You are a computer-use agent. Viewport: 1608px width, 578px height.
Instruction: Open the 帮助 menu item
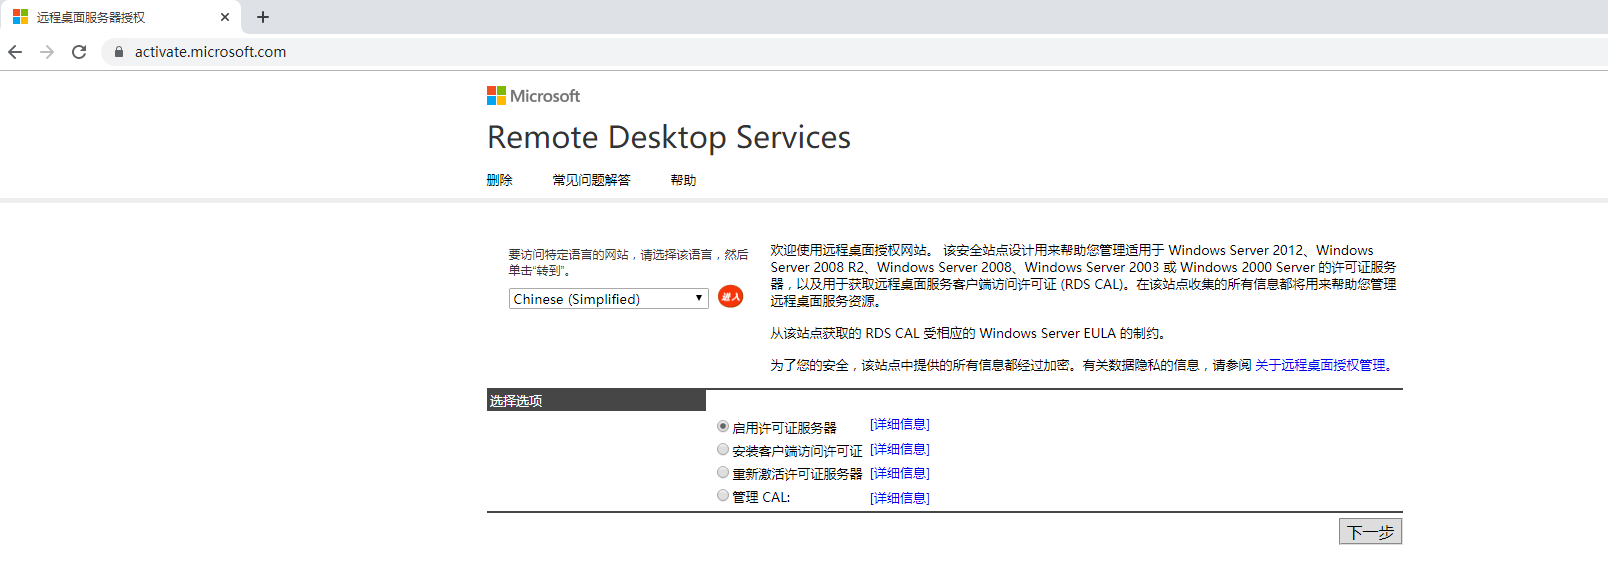coord(683,180)
